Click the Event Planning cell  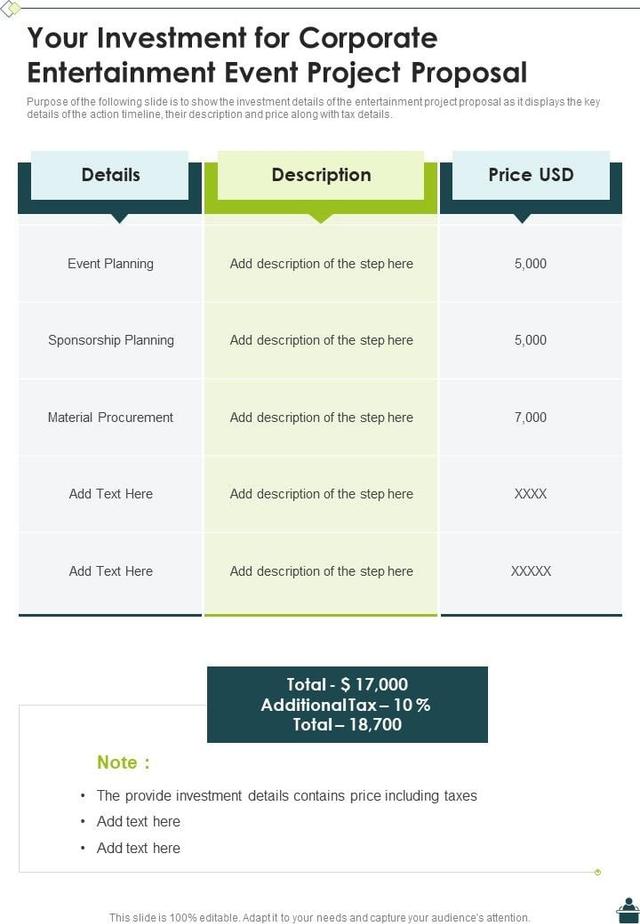(x=110, y=264)
